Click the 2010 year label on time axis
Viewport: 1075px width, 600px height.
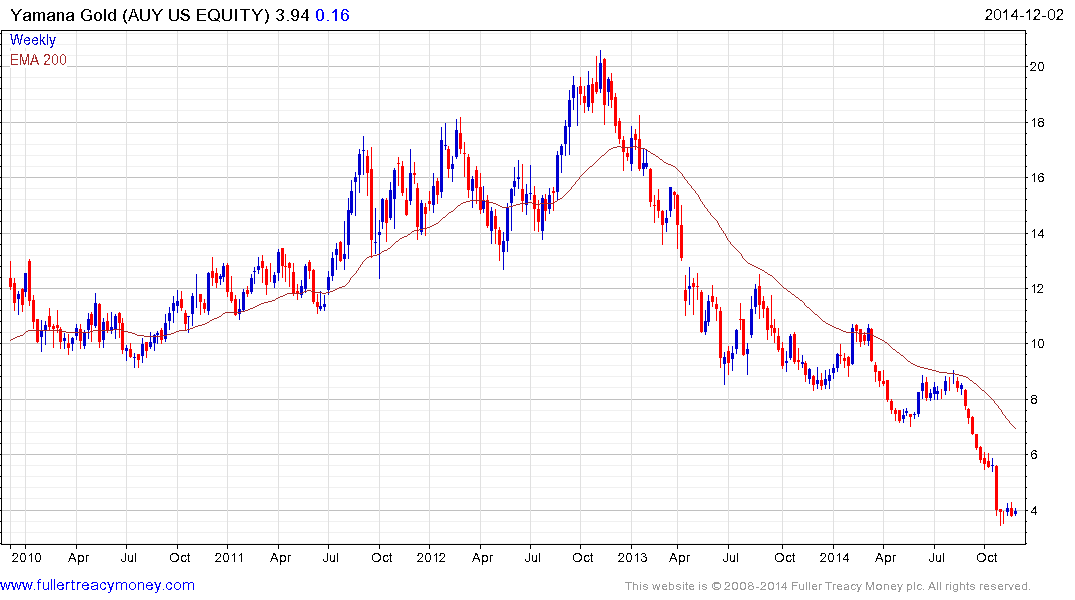[x=26, y=557]
